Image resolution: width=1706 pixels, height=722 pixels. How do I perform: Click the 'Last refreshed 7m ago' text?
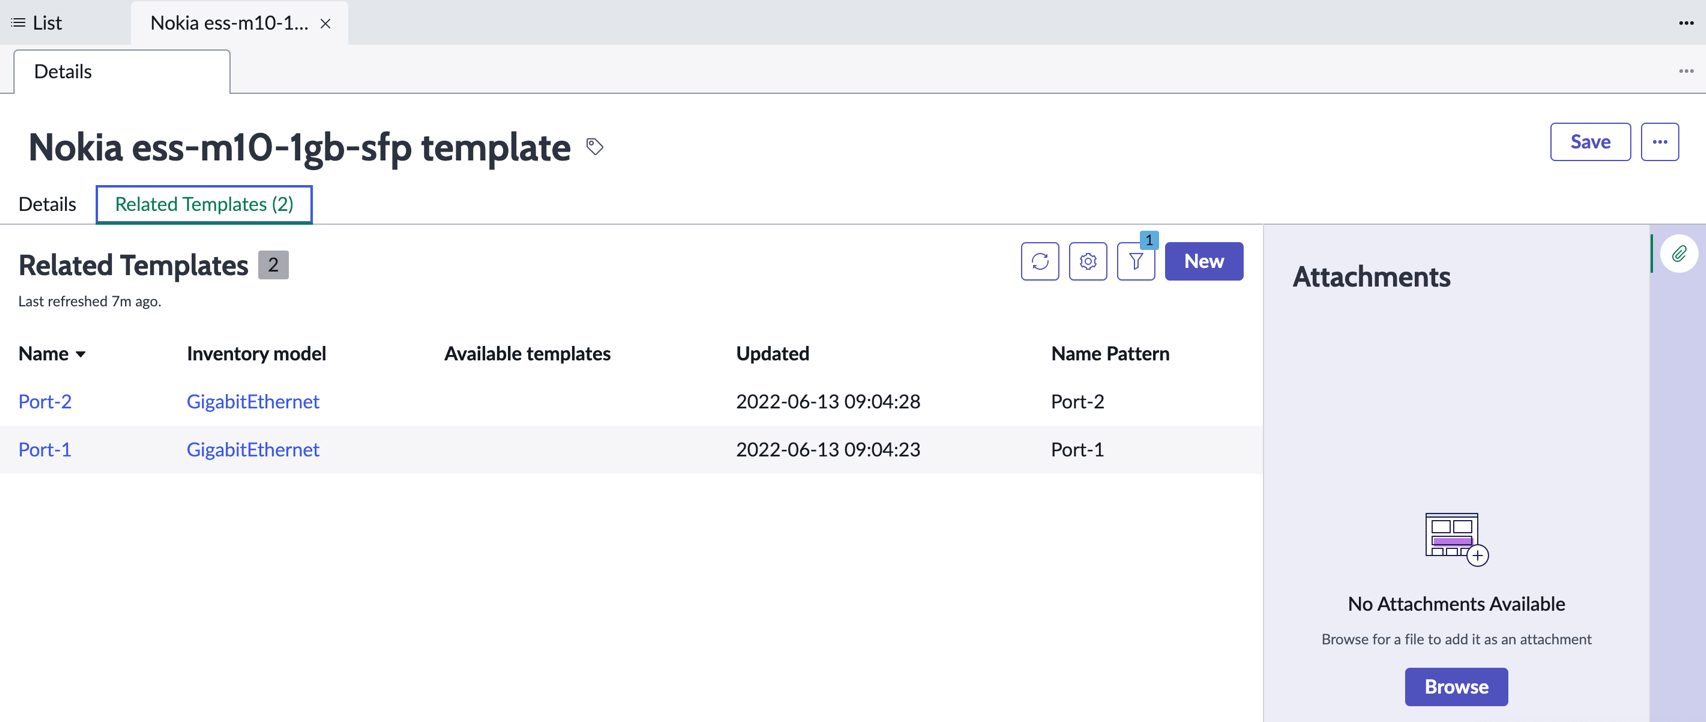[x=90, y=301]
